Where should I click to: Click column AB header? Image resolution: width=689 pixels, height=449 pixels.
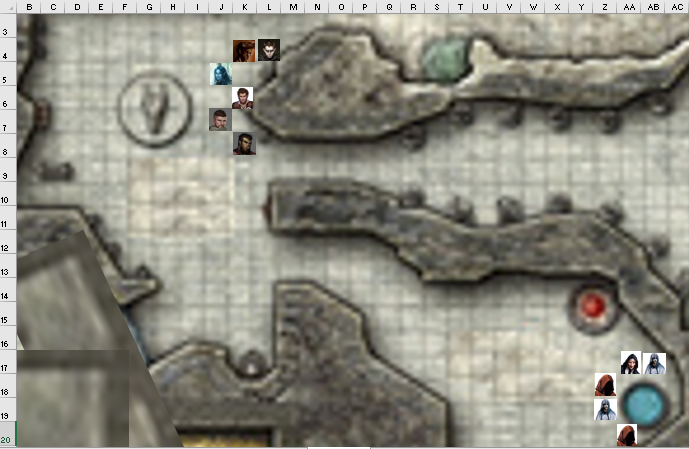(x=653, y=7)
